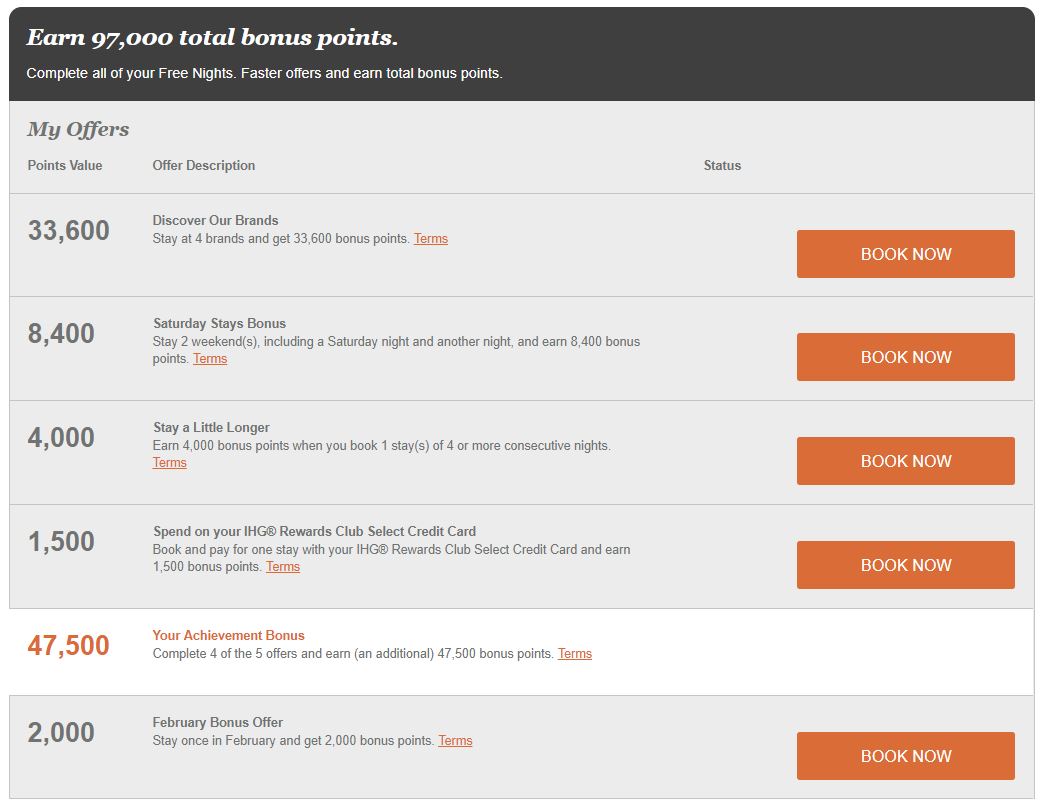Image resolution: width=1046 pixels, height=807 pixels.
Task: Select the Your Achievement Bonus title
Action: click(228, 635)
